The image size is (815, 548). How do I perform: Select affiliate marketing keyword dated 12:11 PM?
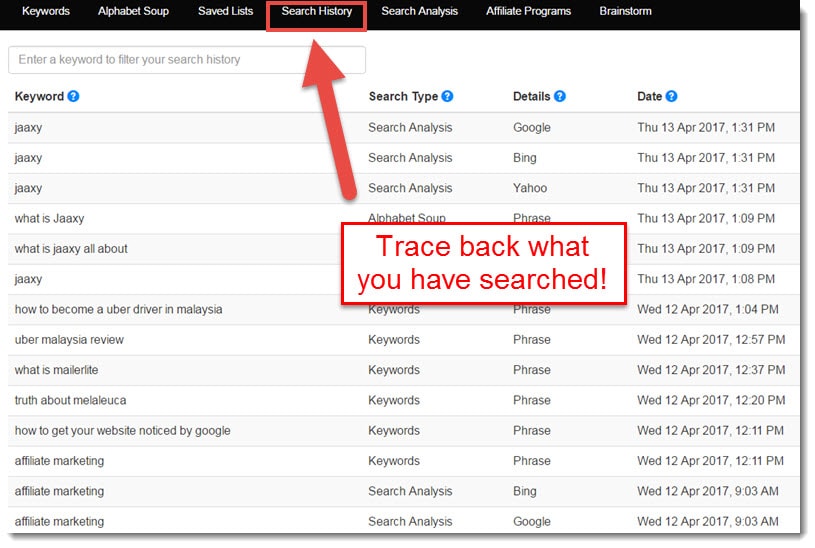(59, 461)
